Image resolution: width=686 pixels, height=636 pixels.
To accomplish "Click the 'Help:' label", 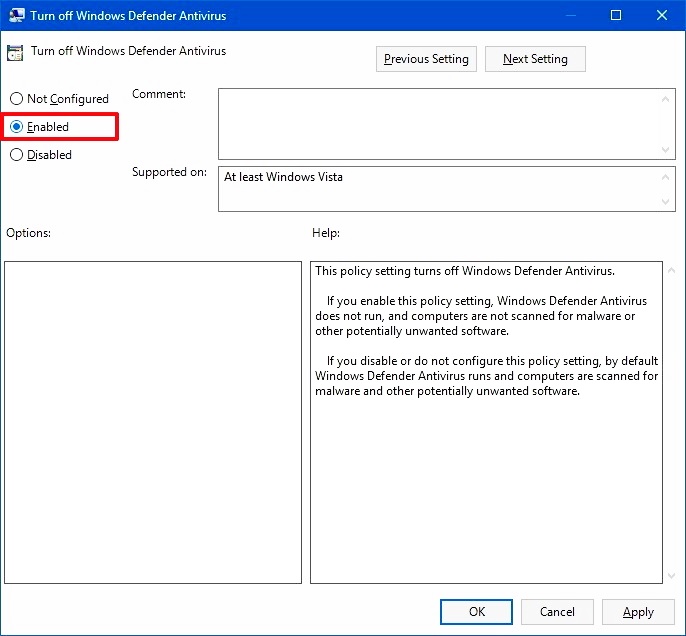I will [x=326, y=233].
